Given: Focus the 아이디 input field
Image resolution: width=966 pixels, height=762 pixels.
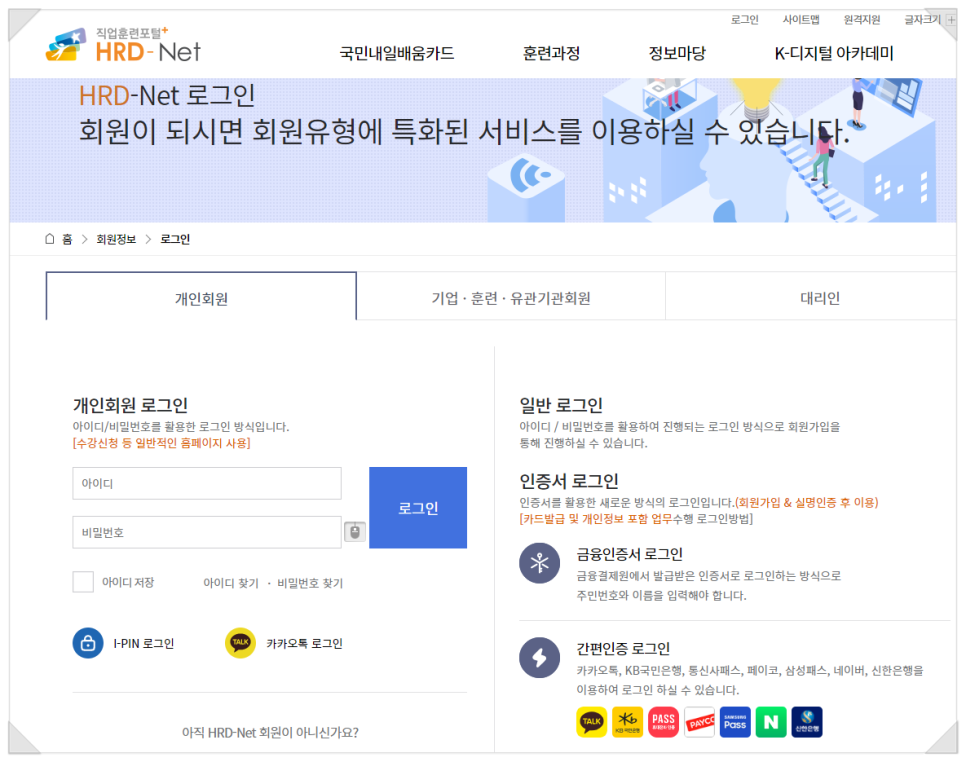Looking at the screenshot, I should (207, 483).
